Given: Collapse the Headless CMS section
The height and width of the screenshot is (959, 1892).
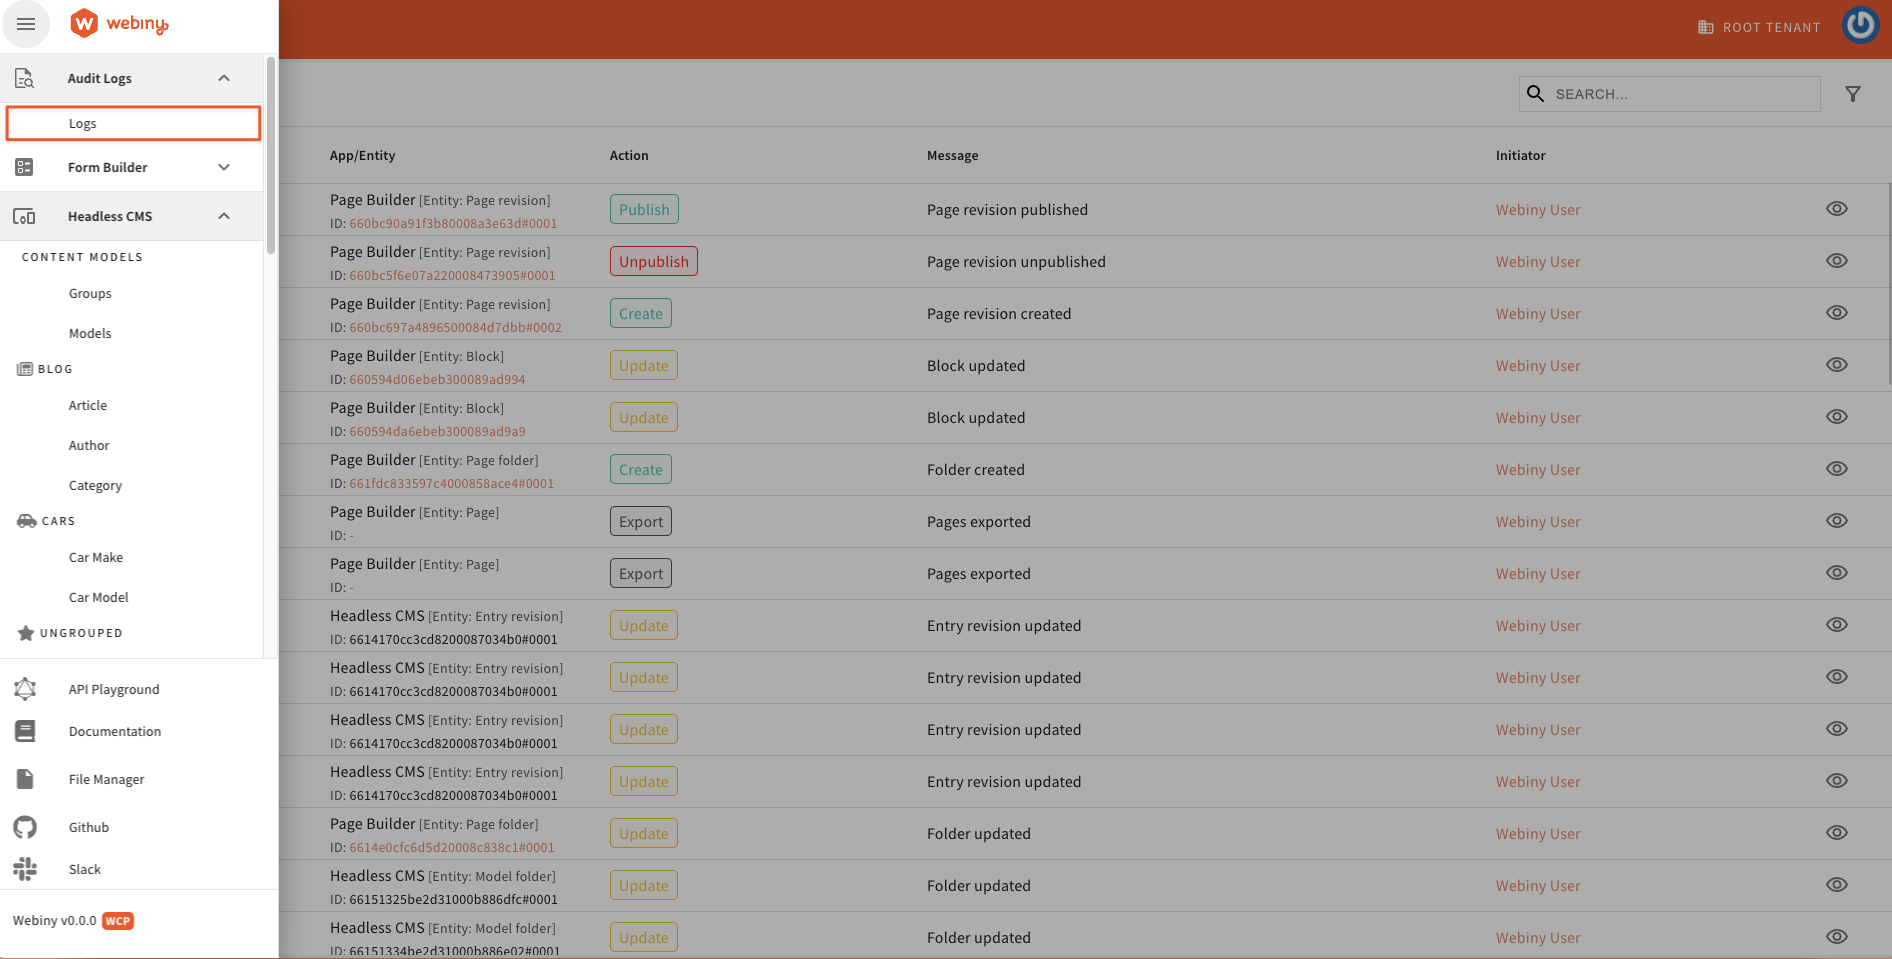Looking at the screenshot, I should 223,216.
